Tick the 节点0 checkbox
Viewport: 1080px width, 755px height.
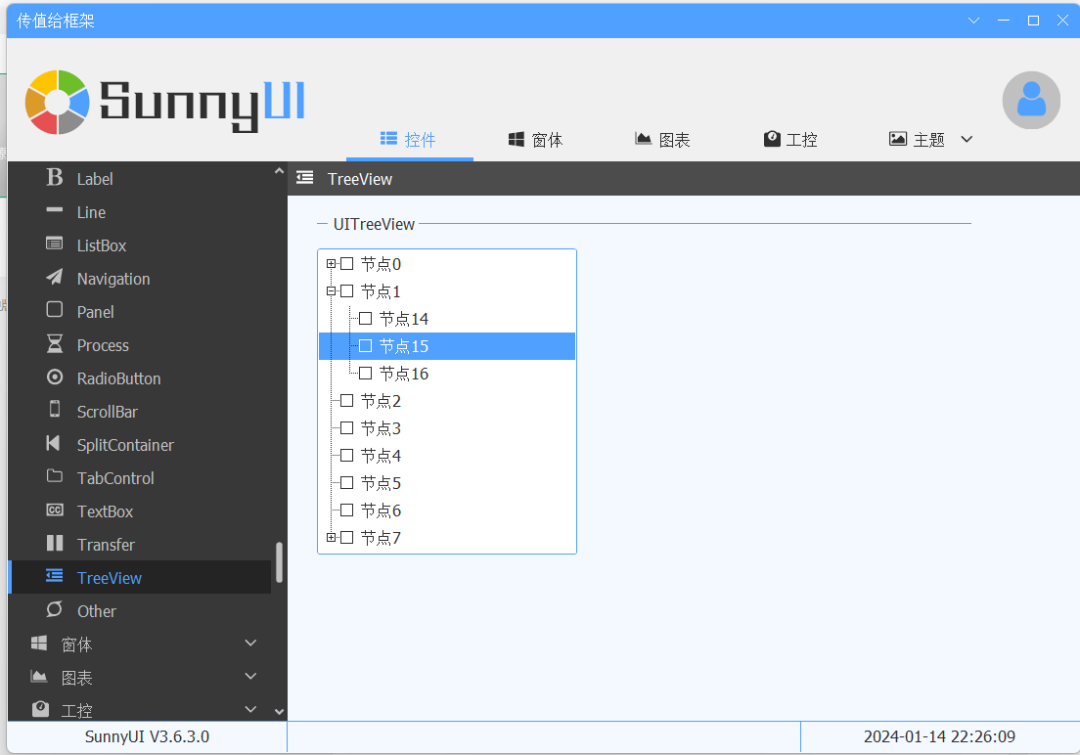[x=347, y=264]
